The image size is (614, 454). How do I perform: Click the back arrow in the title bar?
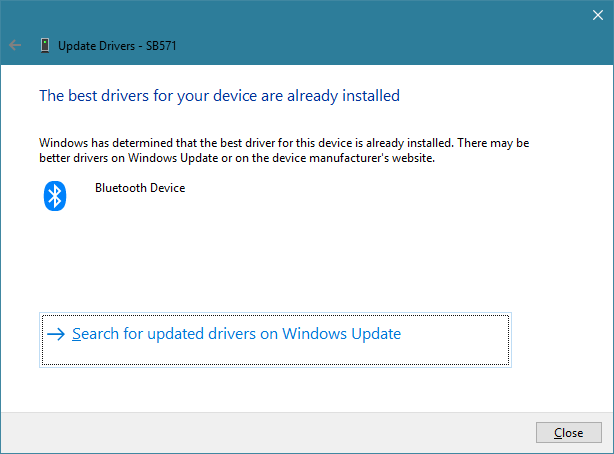click(15, 45)
